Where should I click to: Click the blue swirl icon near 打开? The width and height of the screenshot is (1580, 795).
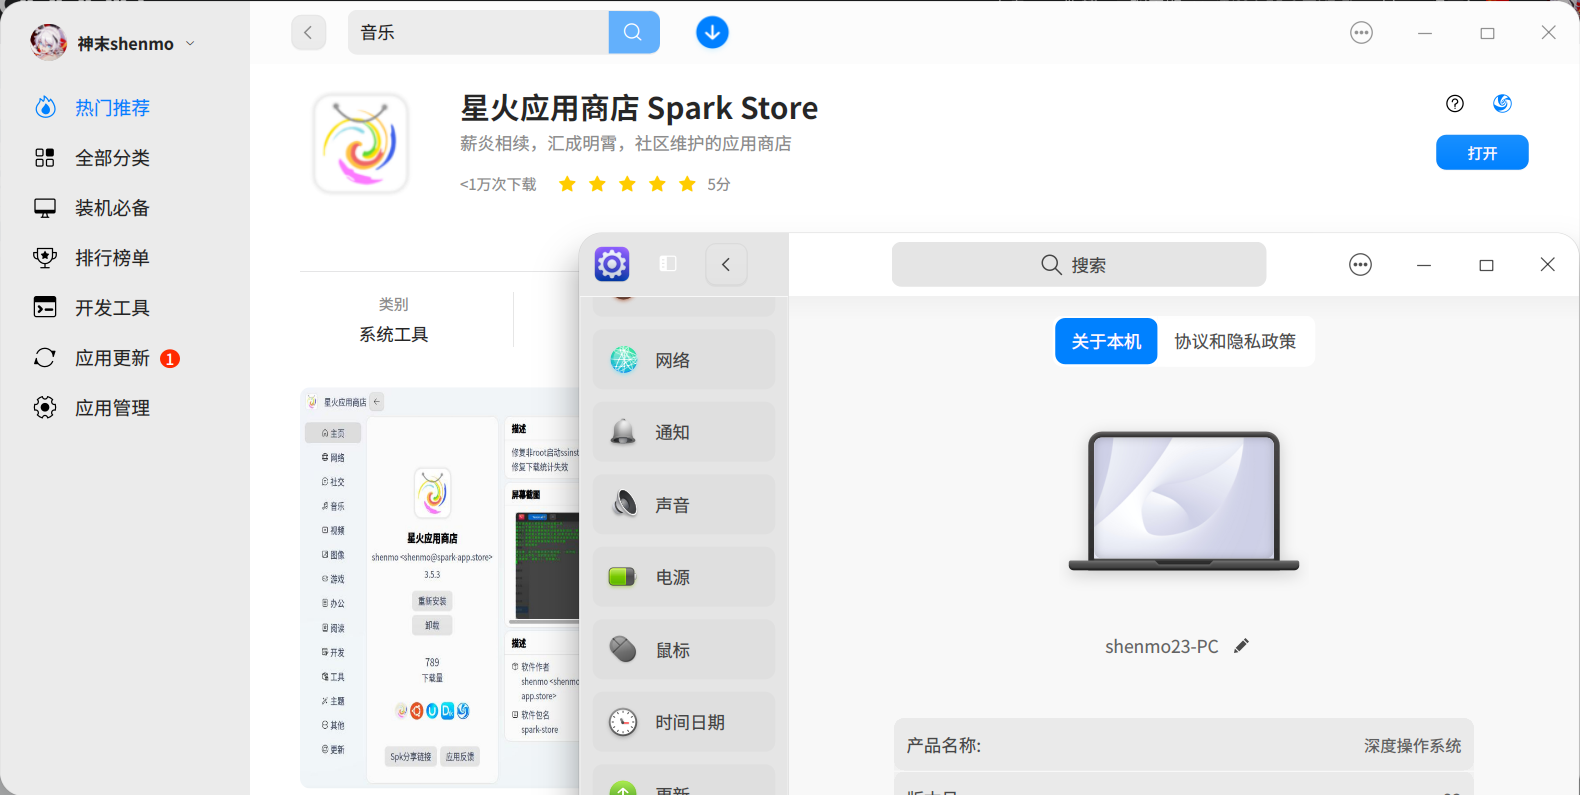(x=1502, y=104)
